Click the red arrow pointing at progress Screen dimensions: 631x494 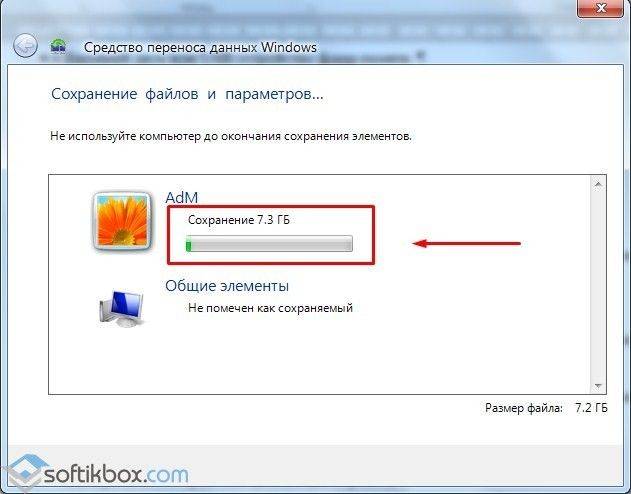pos(466,243)
